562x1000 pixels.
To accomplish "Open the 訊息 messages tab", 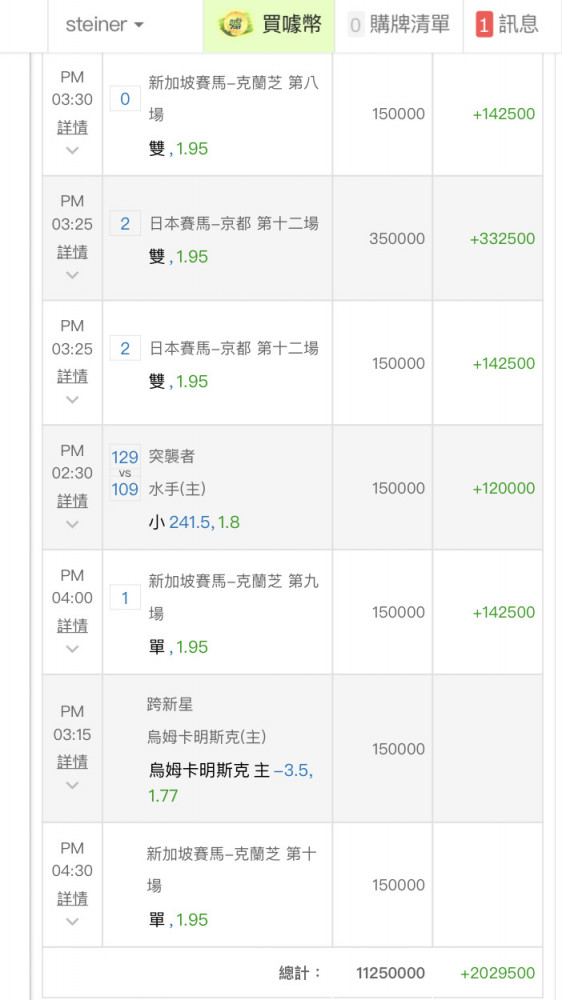I will (507, 26).
